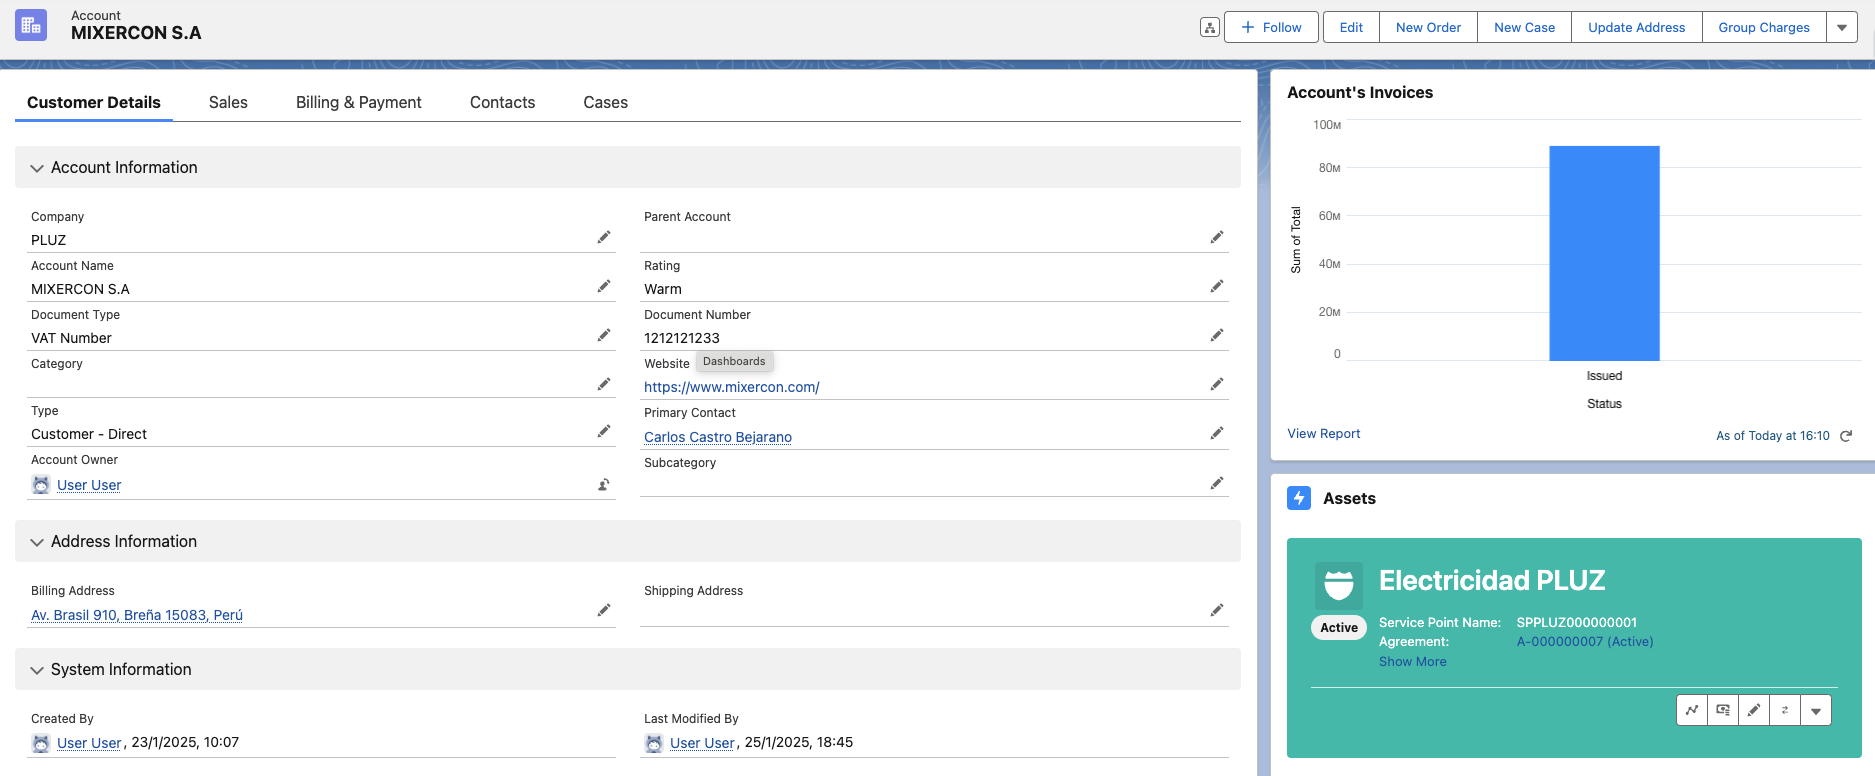The width and height of the screenshot is (1875, 776).
Task: Follow this account
Action: (1271, 28)
